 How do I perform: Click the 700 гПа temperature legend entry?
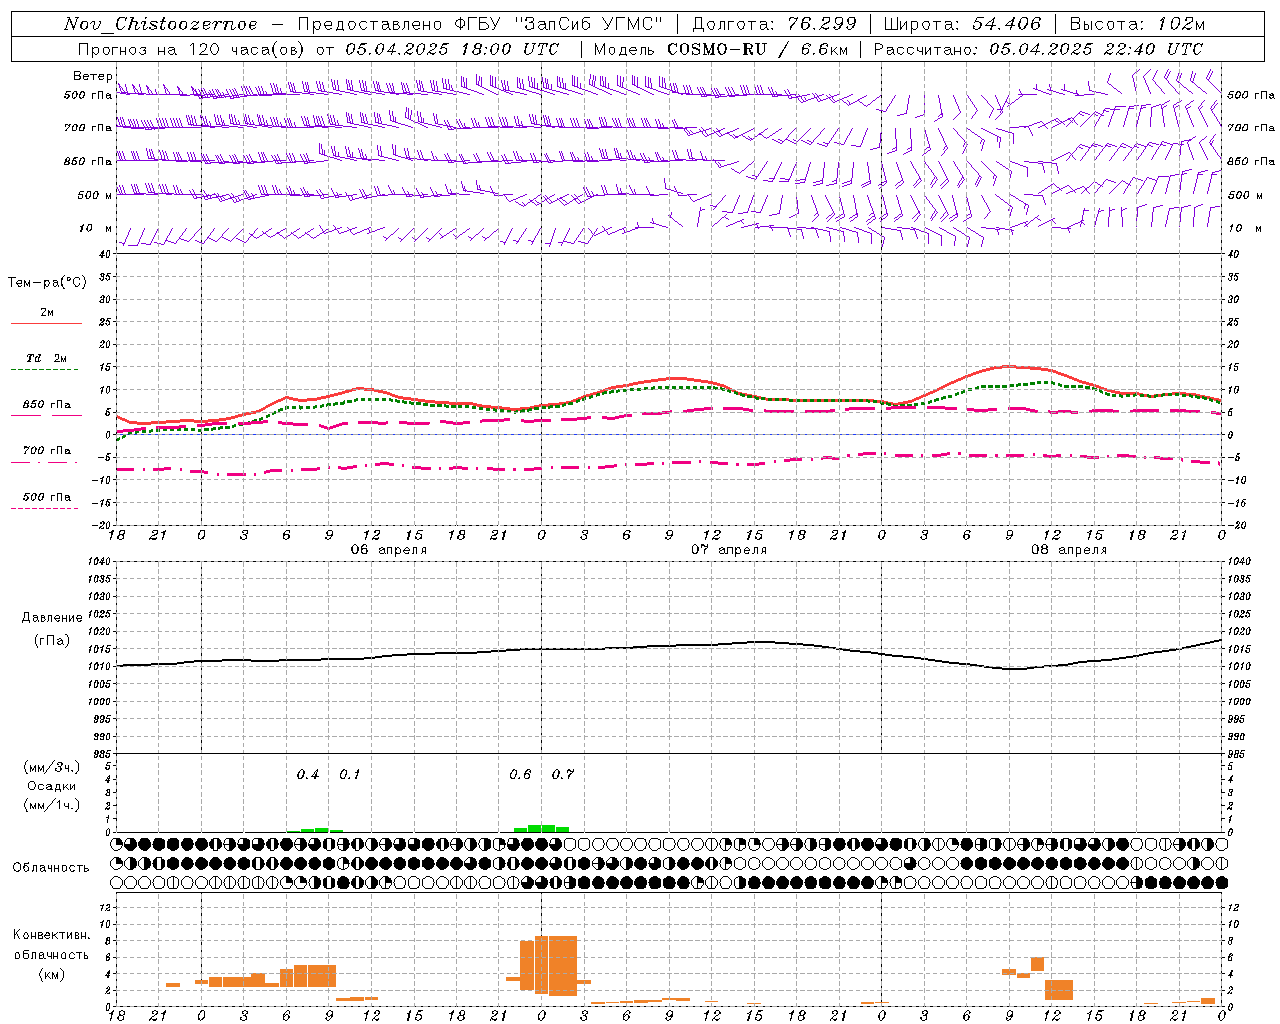click(x=47, y=451)
